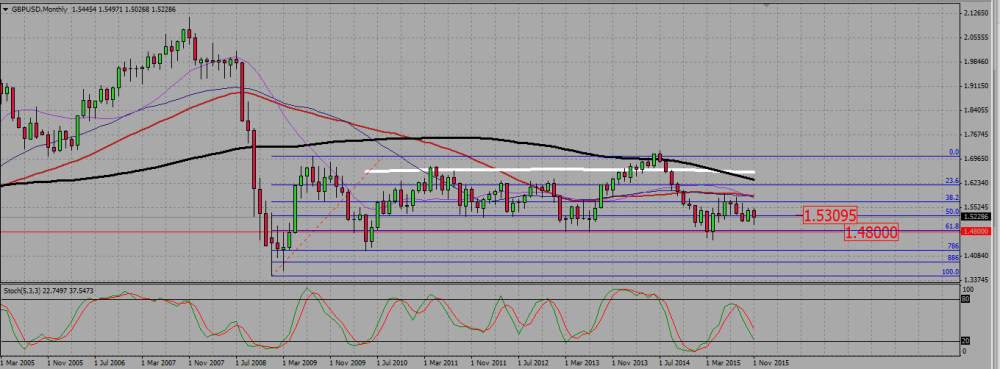Image resolution: width=1000 pixels, height=369 pixels.
Task: Select the red 1.53095 price label
Action: click(829, 215)
